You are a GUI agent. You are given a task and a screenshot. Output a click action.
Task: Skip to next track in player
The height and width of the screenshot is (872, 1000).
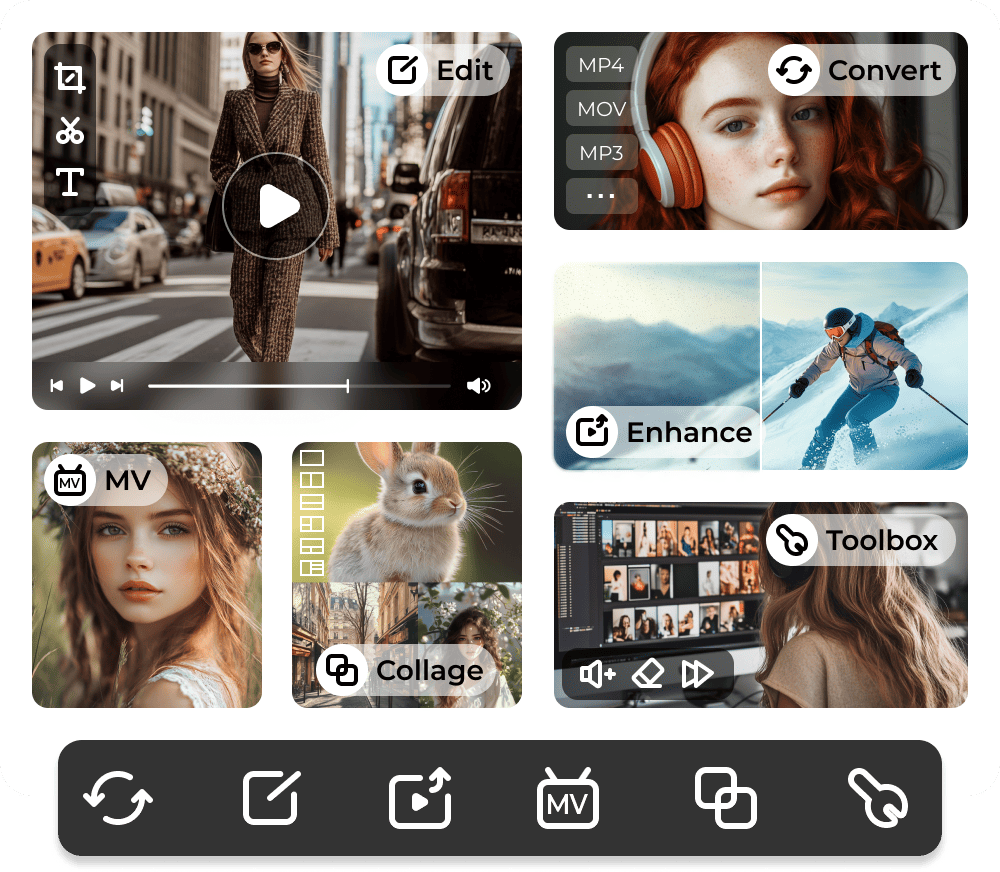click(x=117, y=385)
